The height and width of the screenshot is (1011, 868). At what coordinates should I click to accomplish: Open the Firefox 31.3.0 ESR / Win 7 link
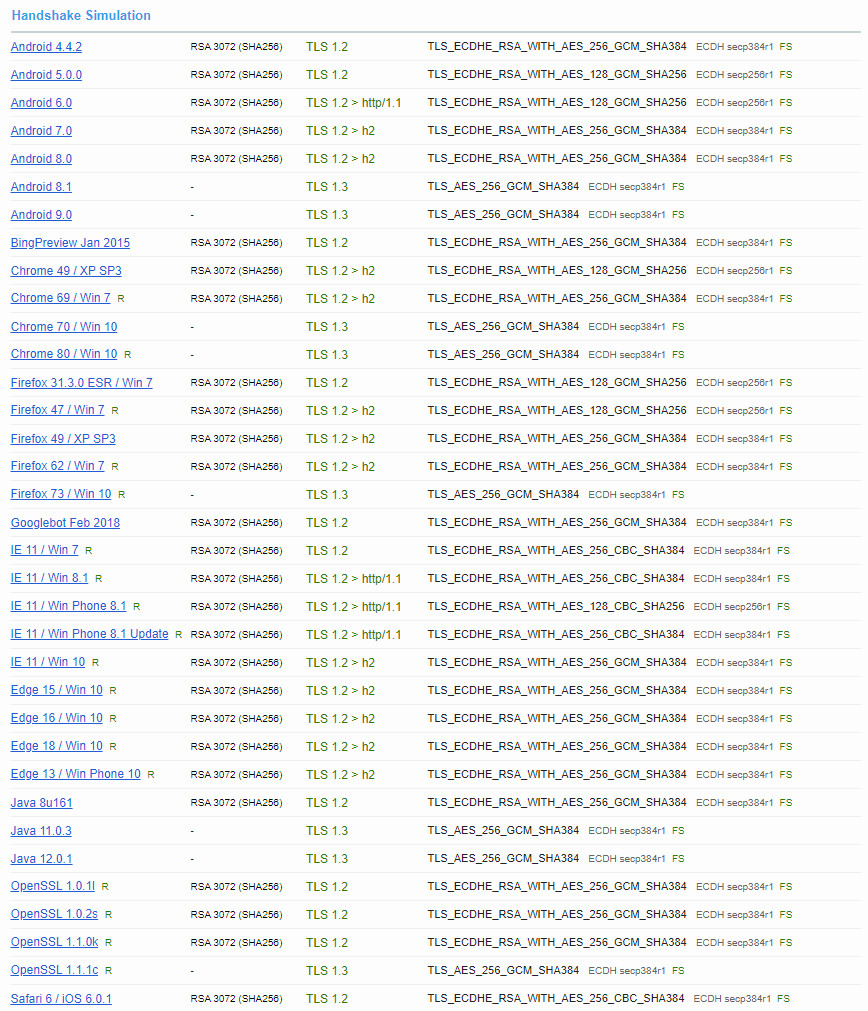pyautogui.click(x=81, y=383)
